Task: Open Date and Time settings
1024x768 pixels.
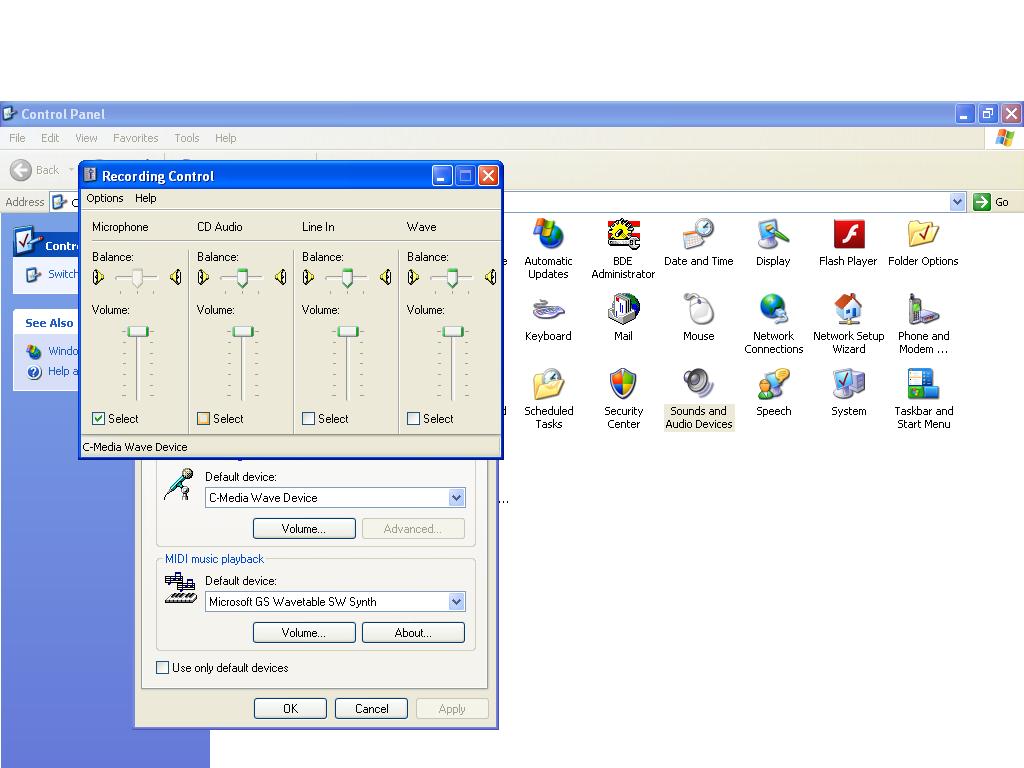Action: click(698, 242)
